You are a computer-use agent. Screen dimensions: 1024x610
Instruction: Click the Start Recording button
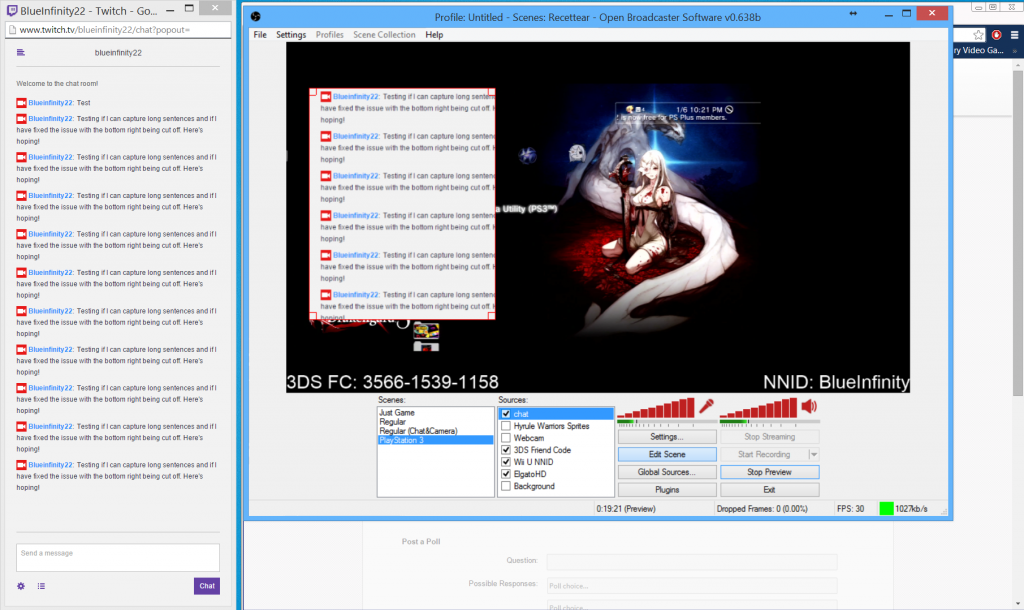[764, 455]
